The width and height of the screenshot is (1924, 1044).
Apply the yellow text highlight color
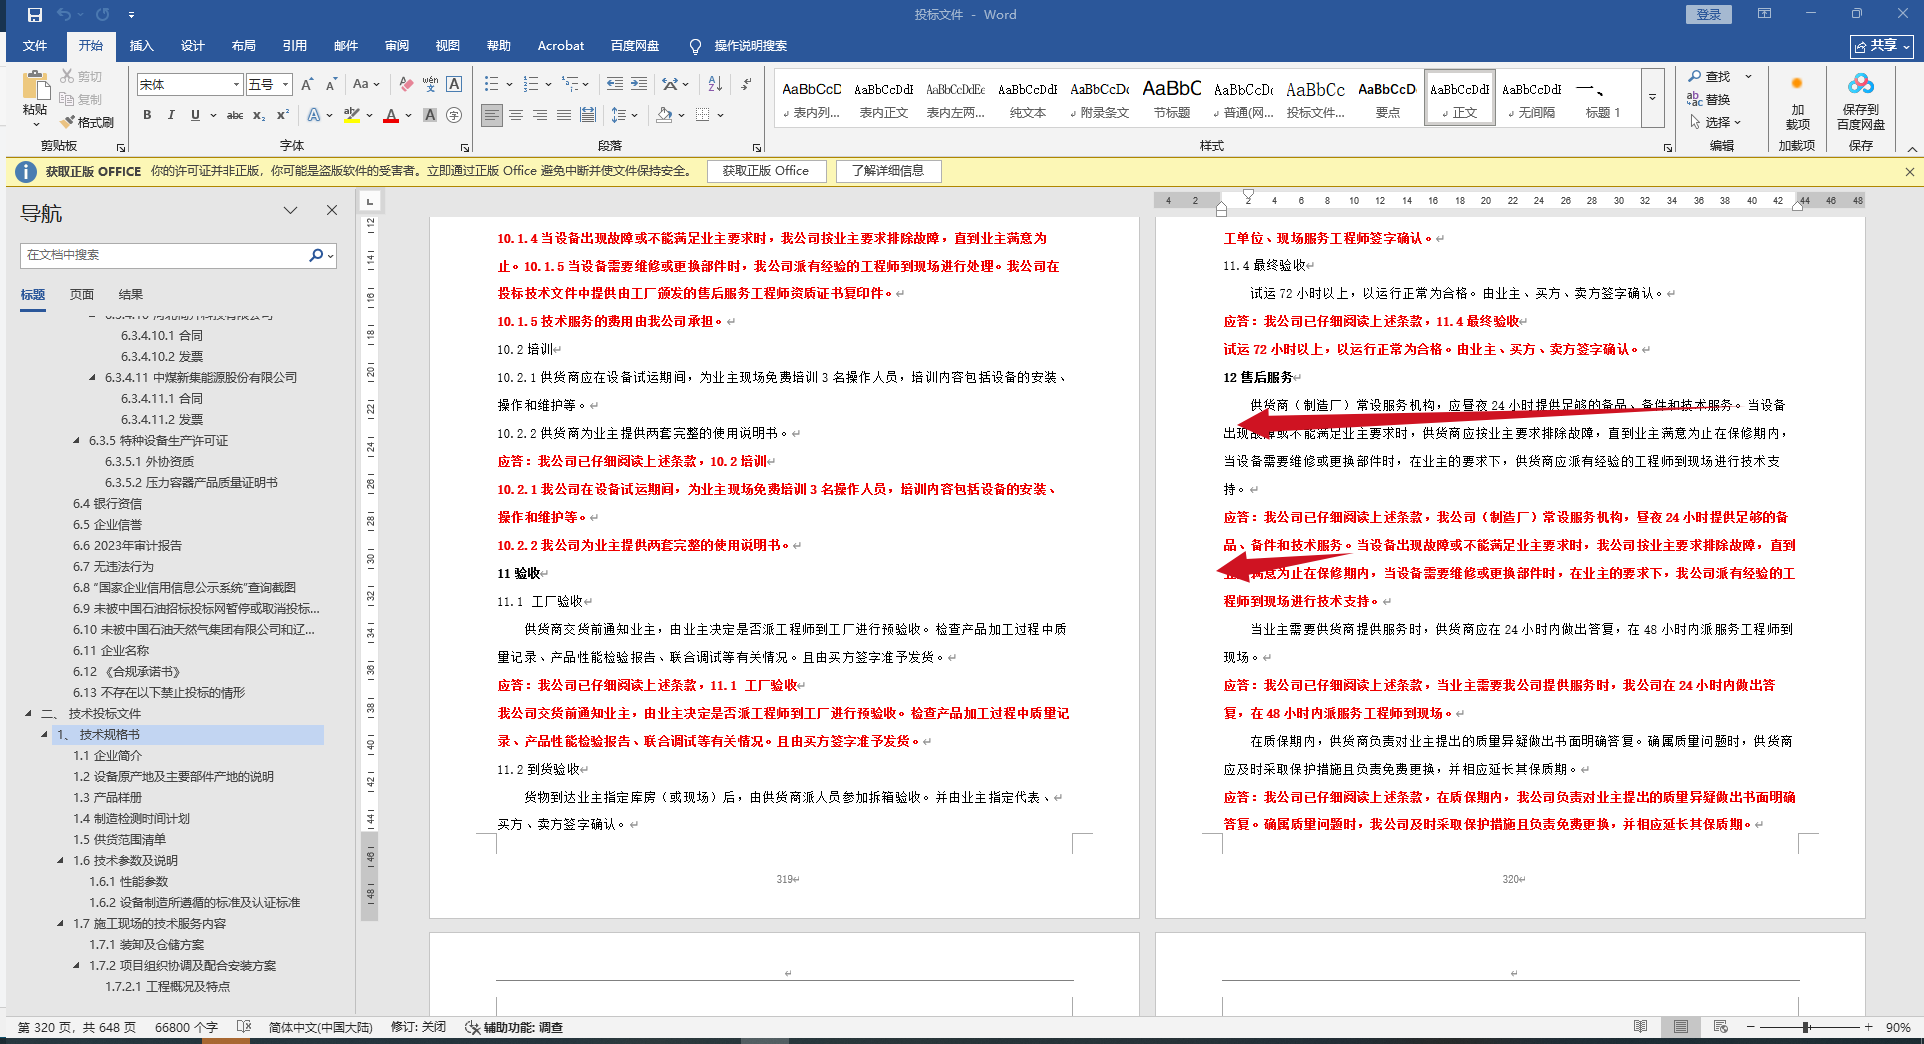point(352,115)
